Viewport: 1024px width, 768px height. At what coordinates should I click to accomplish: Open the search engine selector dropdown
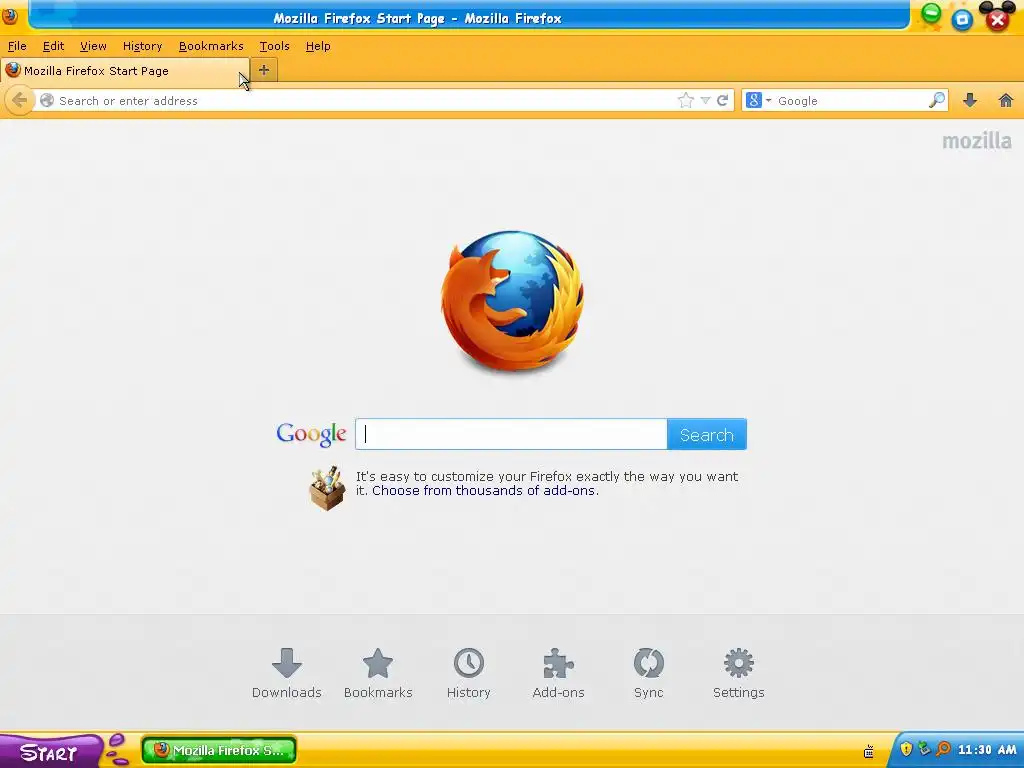758,101
